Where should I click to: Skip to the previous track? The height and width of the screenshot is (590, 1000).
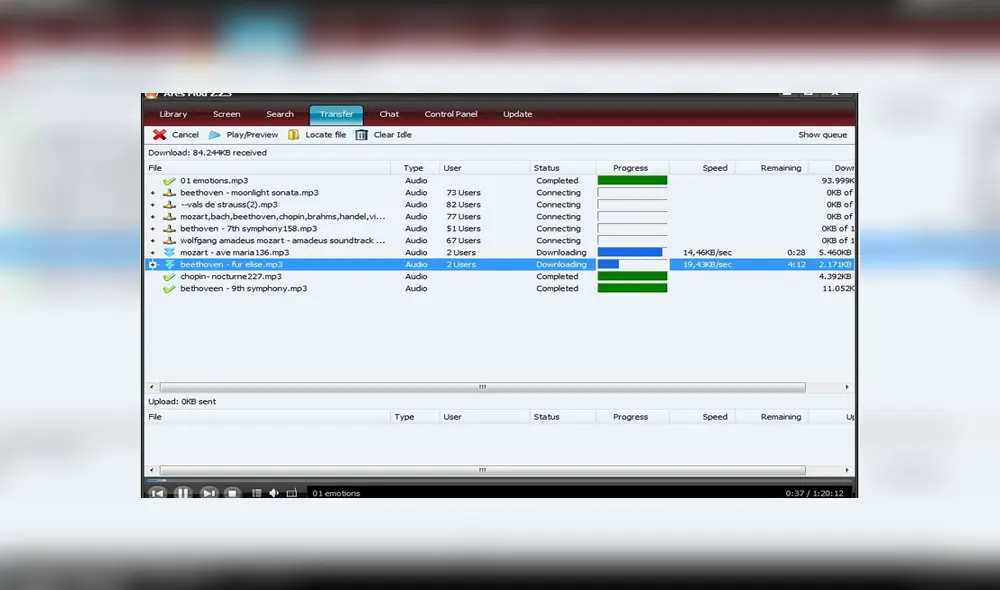[x=157, y=493]
